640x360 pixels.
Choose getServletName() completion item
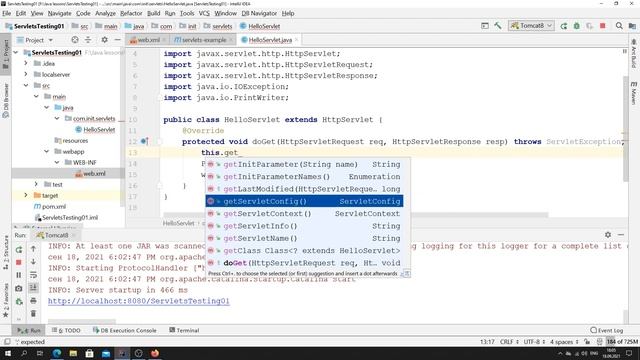pyautogui.click(x=304, y=238)
